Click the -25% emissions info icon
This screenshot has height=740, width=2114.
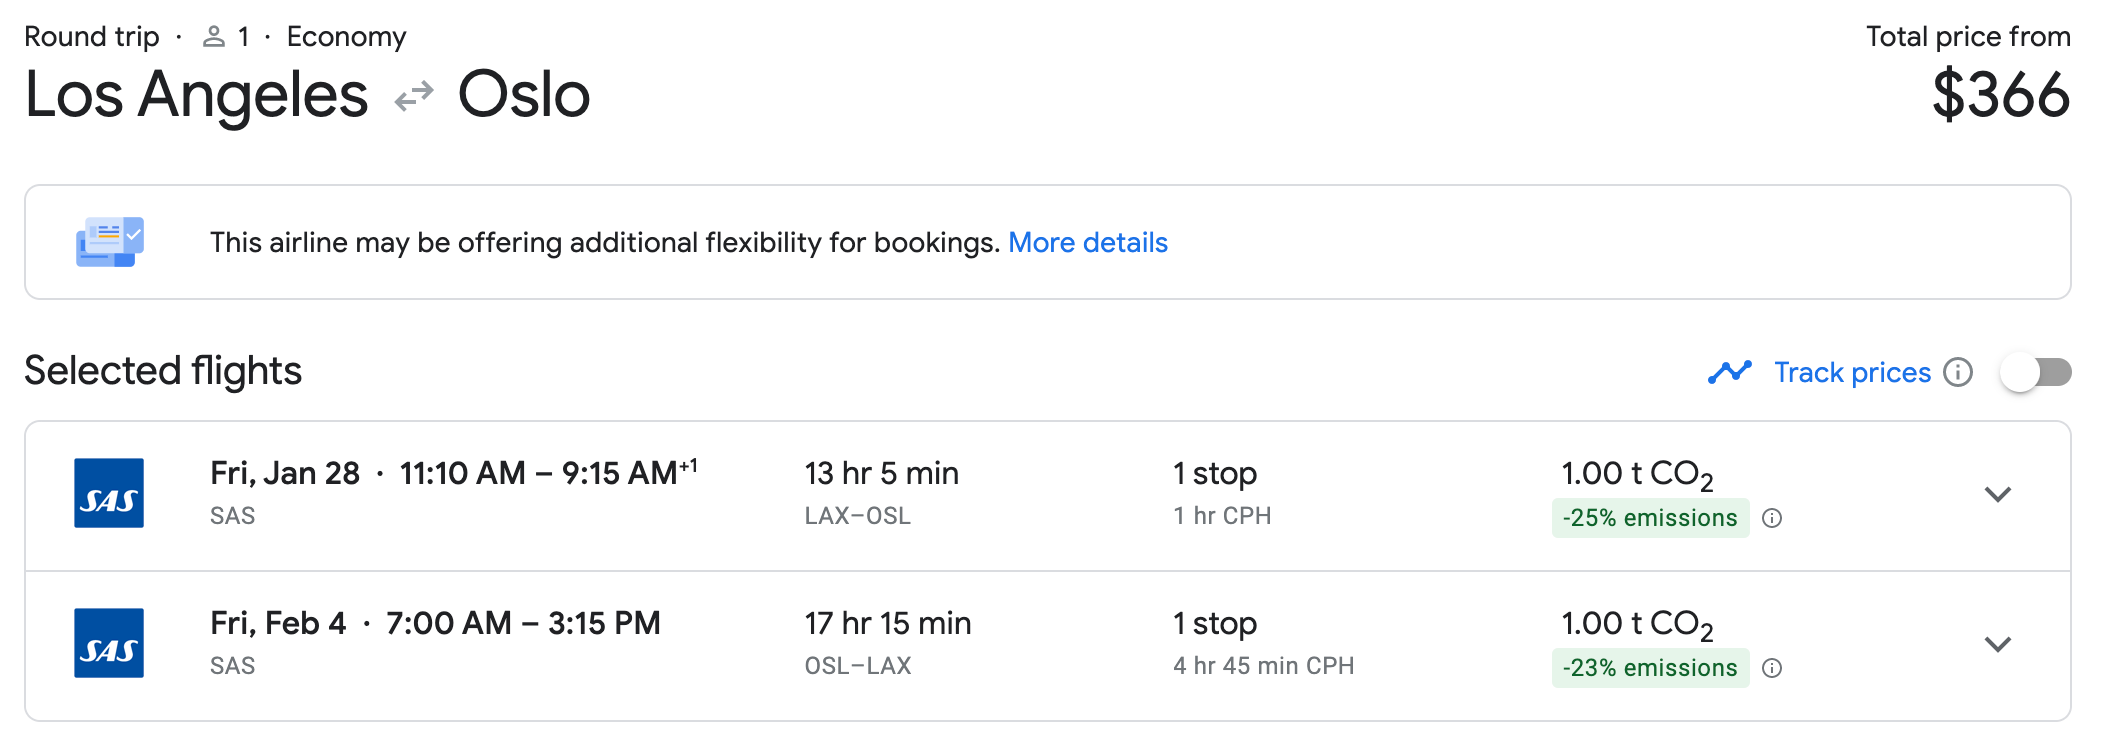1772,518
